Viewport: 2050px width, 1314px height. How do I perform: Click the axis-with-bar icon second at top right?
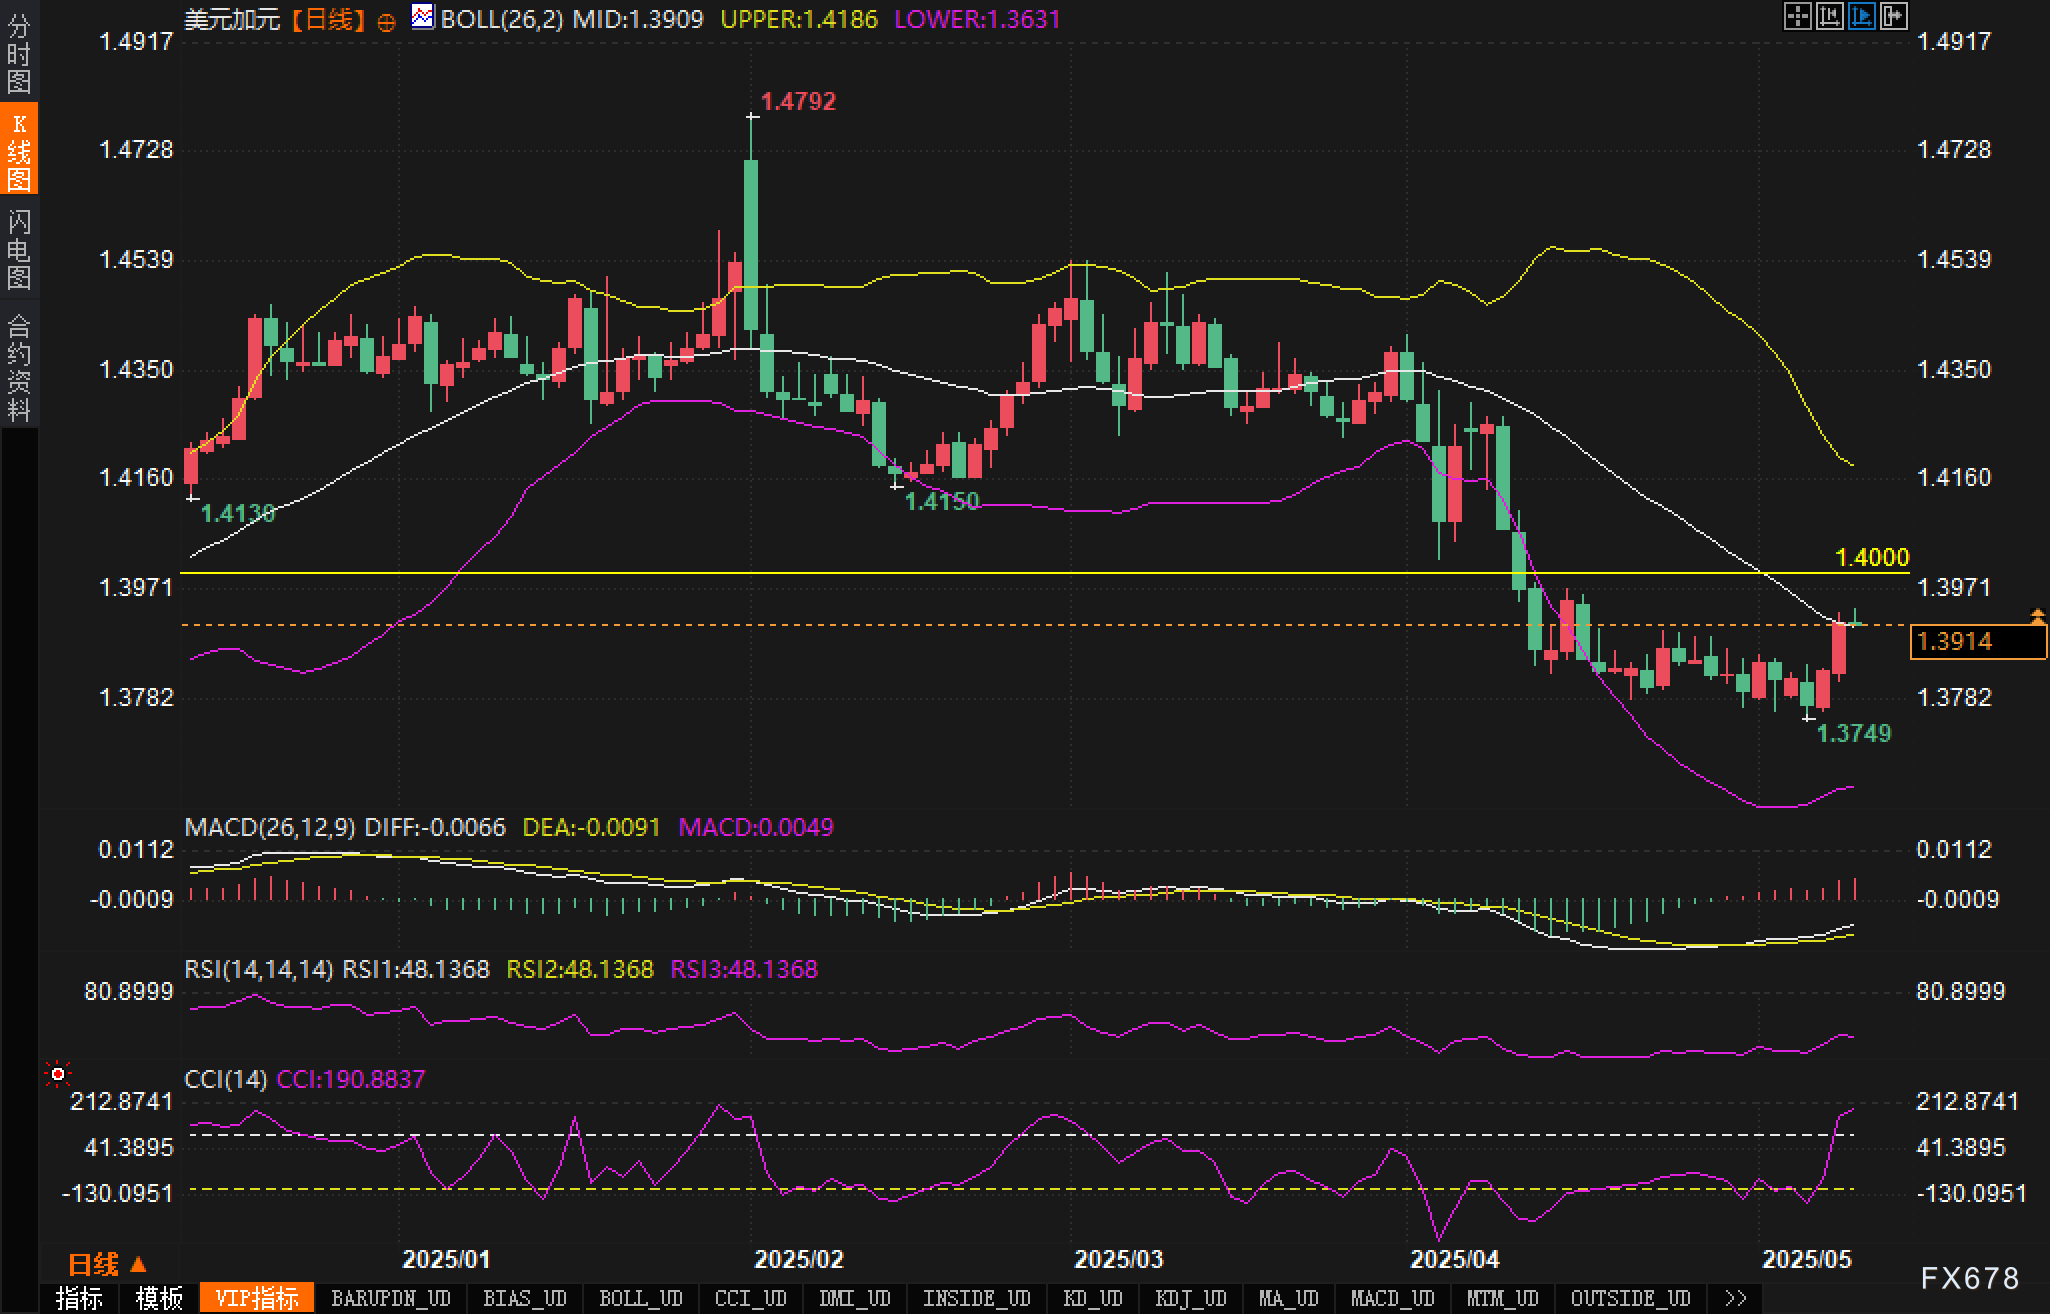[1829, 16]
